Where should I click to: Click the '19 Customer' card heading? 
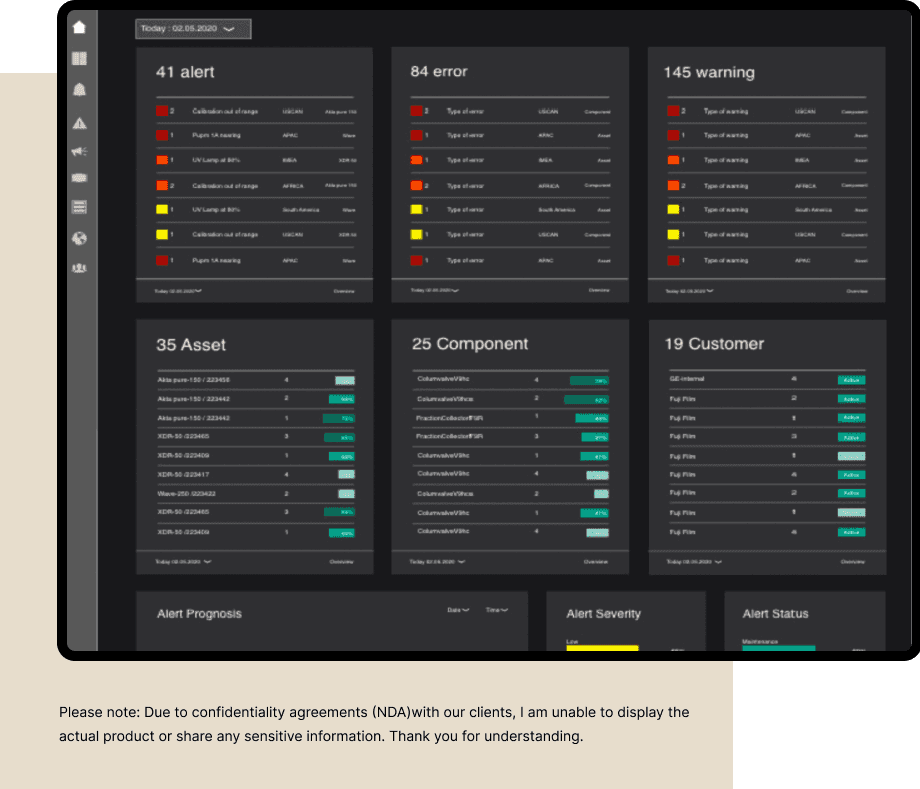click(x=714, y=344)
